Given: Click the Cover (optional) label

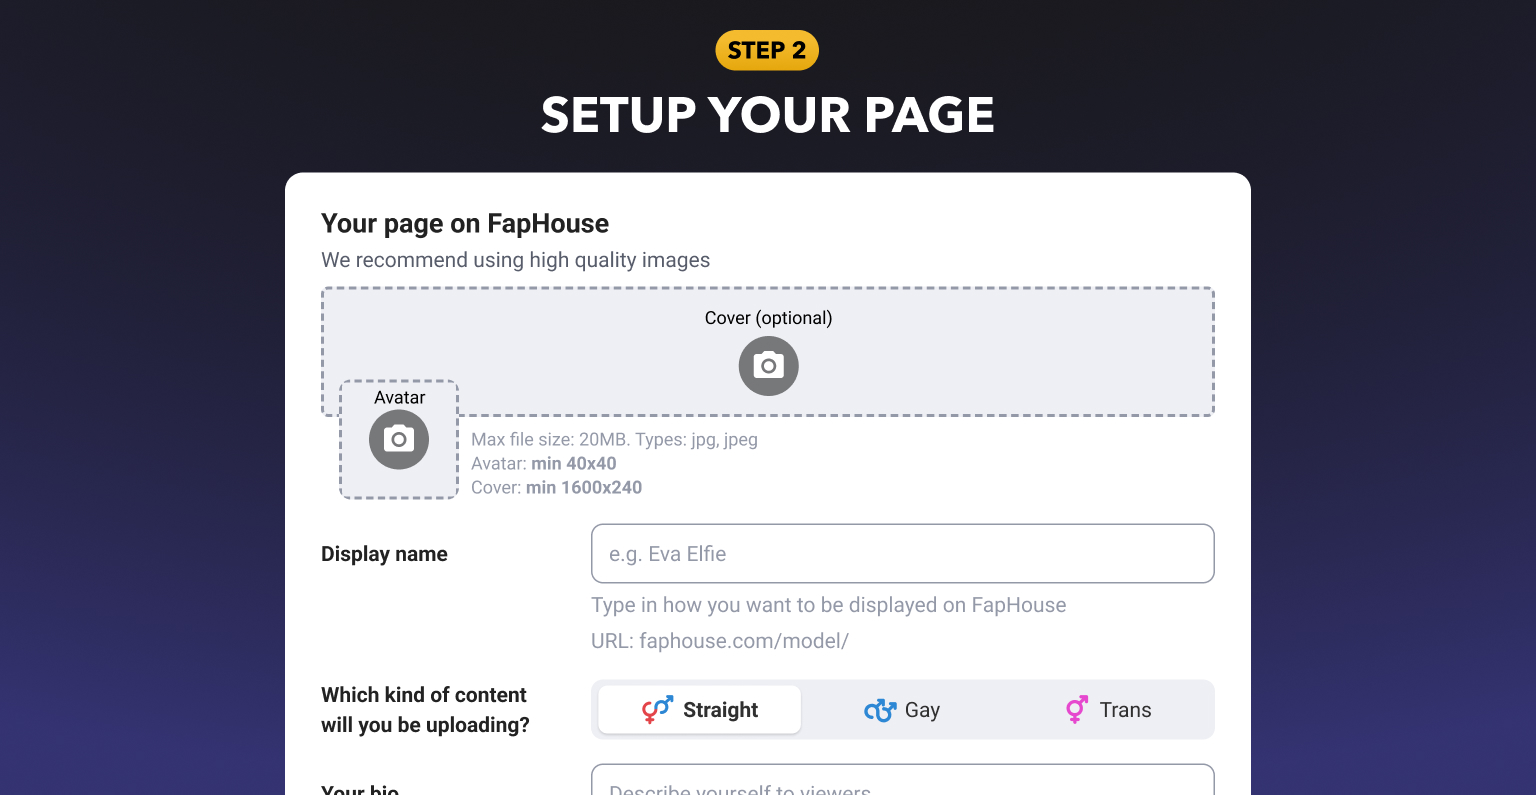Looking at the screenshot, I should pos(768,318).
